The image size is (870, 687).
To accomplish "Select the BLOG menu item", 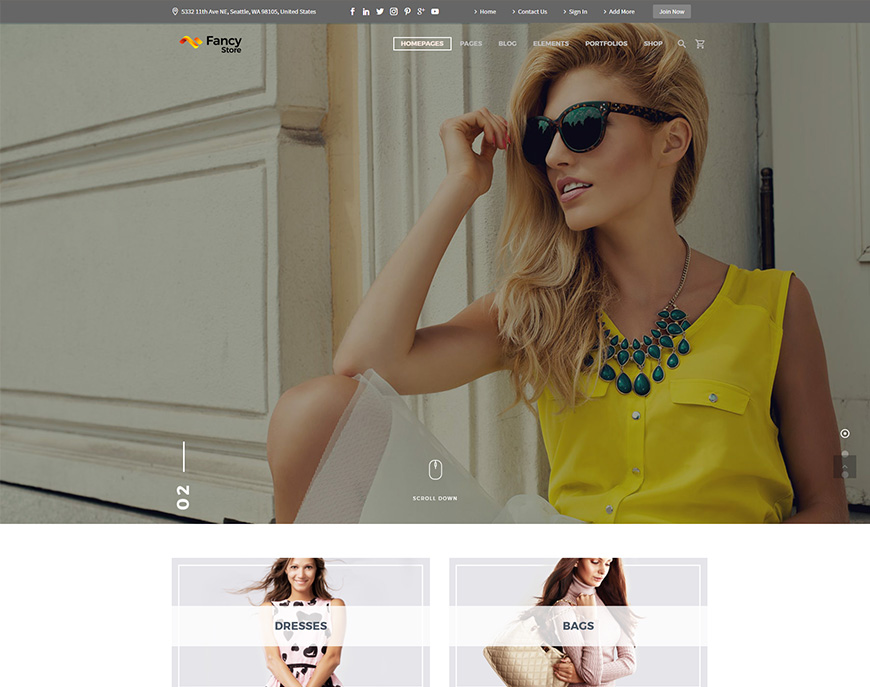I will click(x=507, y=44).
